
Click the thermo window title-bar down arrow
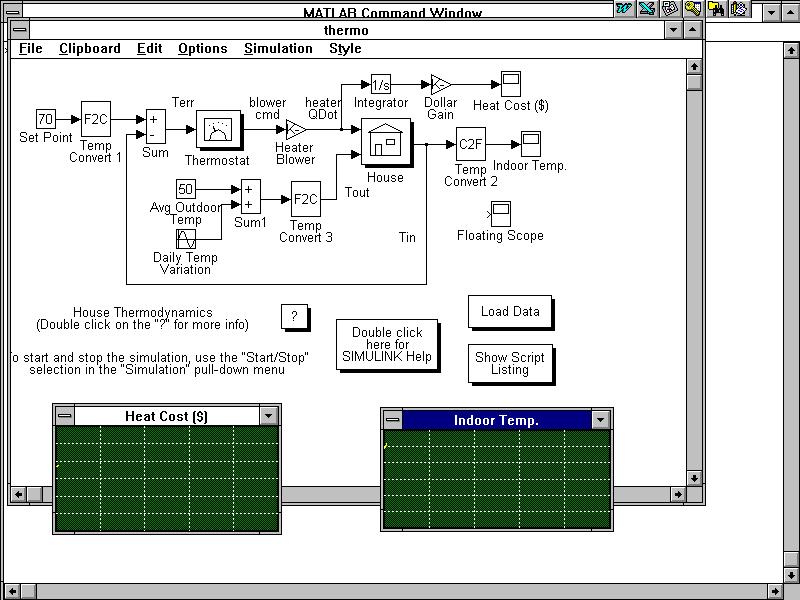click(673, 30)
